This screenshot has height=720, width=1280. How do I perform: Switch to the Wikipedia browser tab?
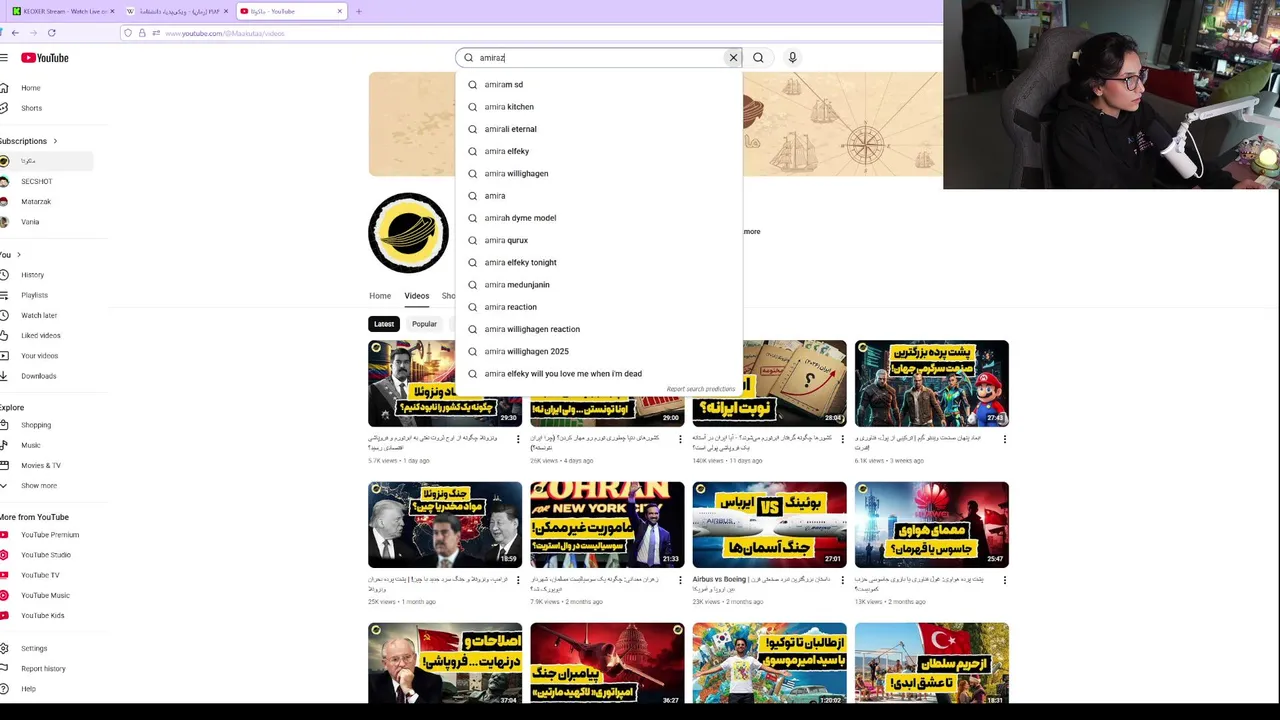tap(177, 11)
